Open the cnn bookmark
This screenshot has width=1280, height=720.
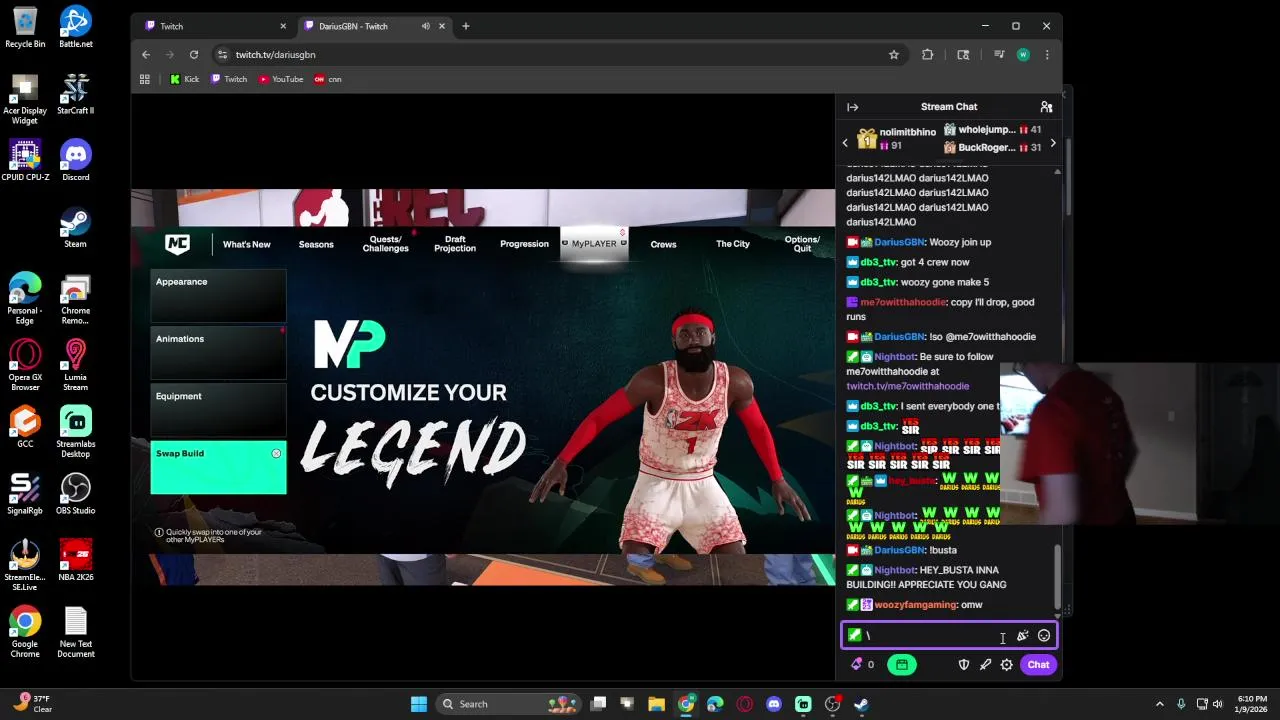327,79
